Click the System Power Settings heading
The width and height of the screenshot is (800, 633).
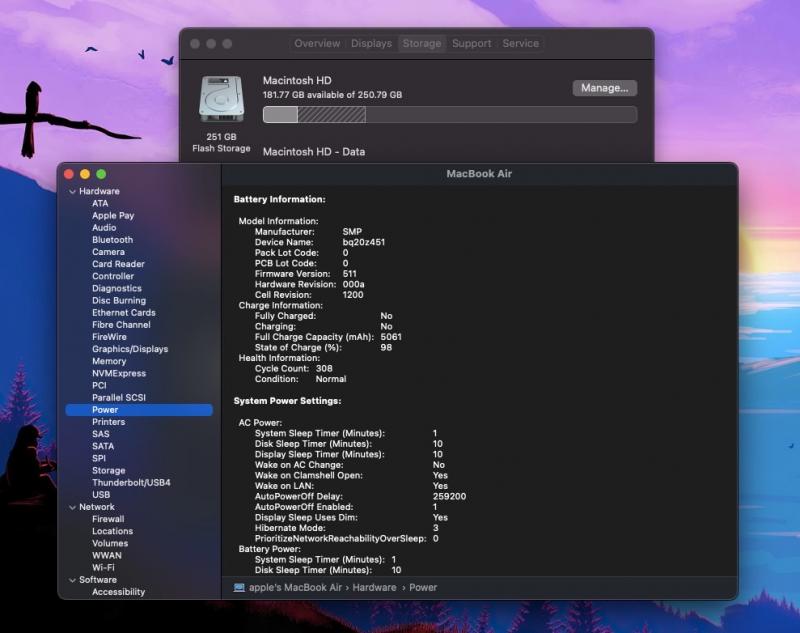(x=287, y=401)
